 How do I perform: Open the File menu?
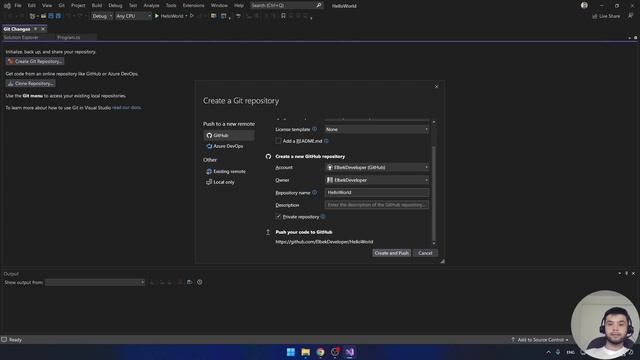click(x=18, y=5)
